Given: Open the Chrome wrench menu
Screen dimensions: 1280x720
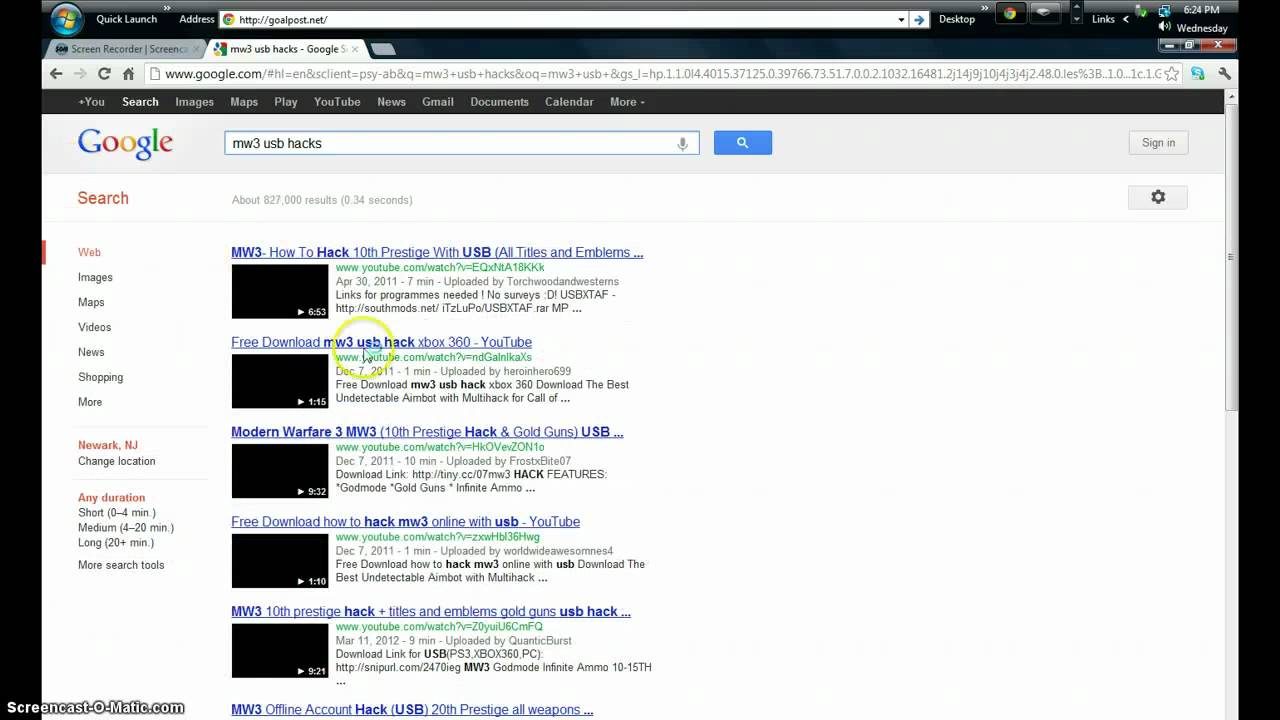Looking at the screenshot, I should 1224,73.
